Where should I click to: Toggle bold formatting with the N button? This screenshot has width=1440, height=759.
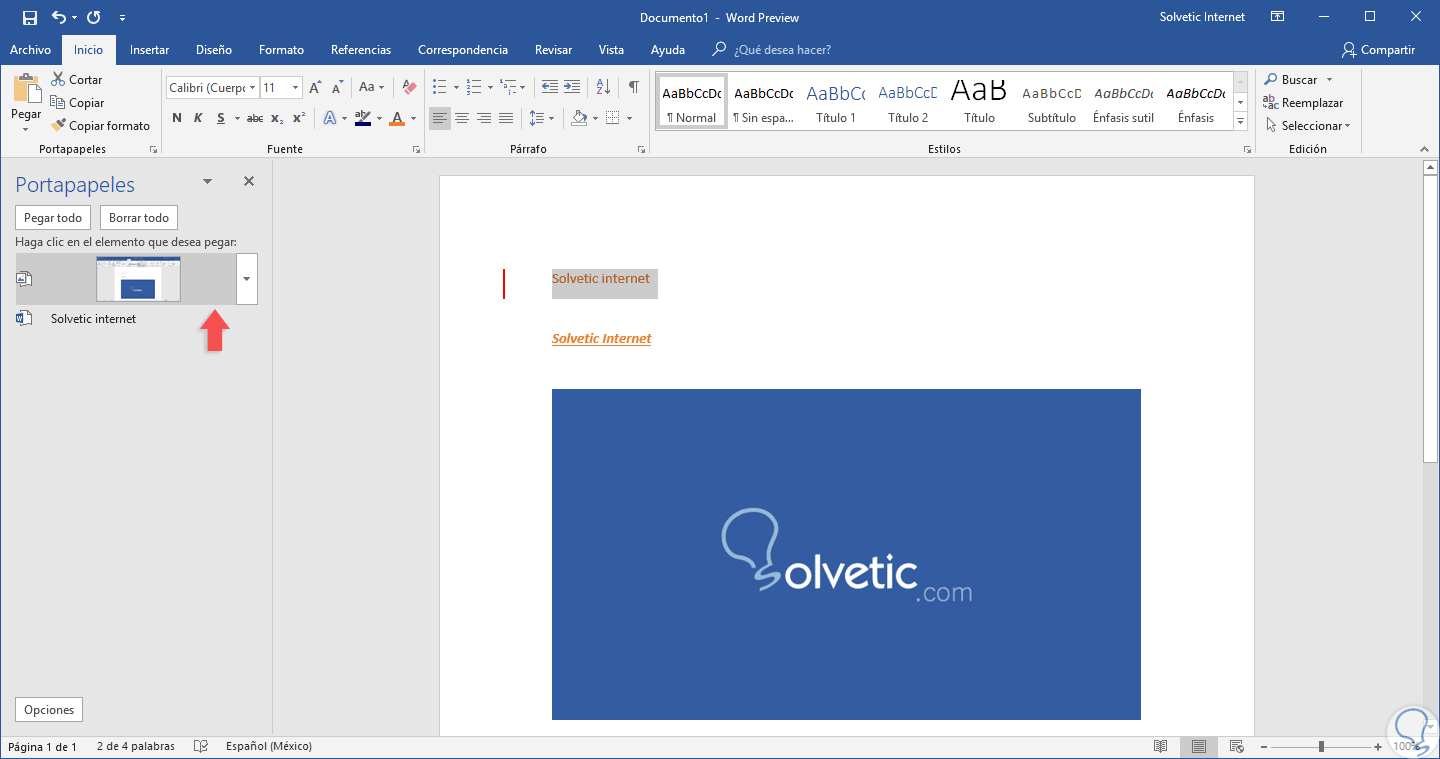click(x=177, y=118)
